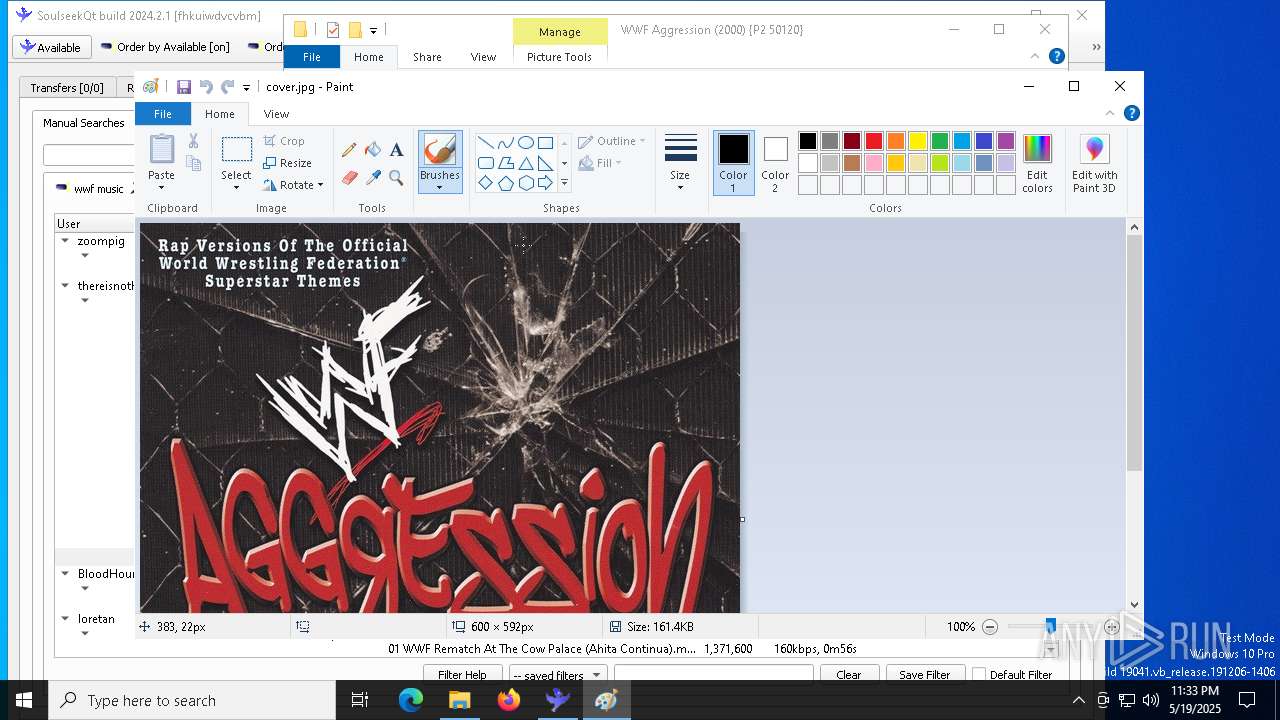Open Transfers [0/0] tab in Soulseek

coord(67,88)
